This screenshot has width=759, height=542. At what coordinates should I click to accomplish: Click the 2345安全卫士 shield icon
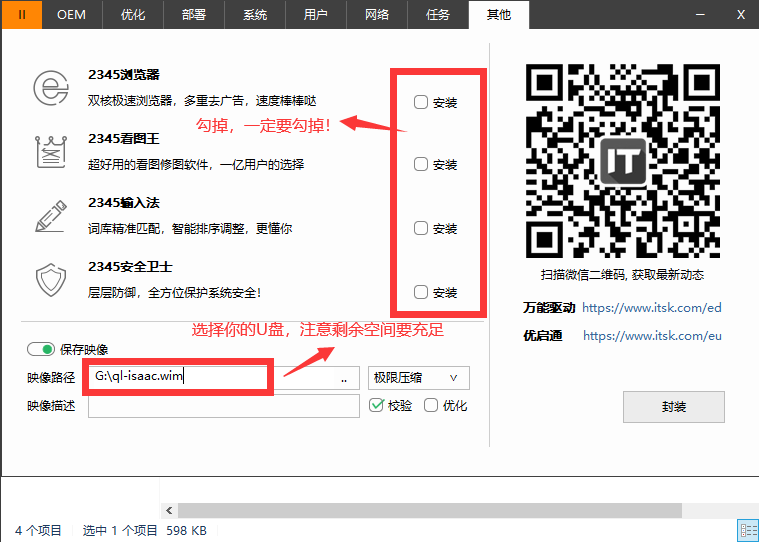(x=50, y=280)
